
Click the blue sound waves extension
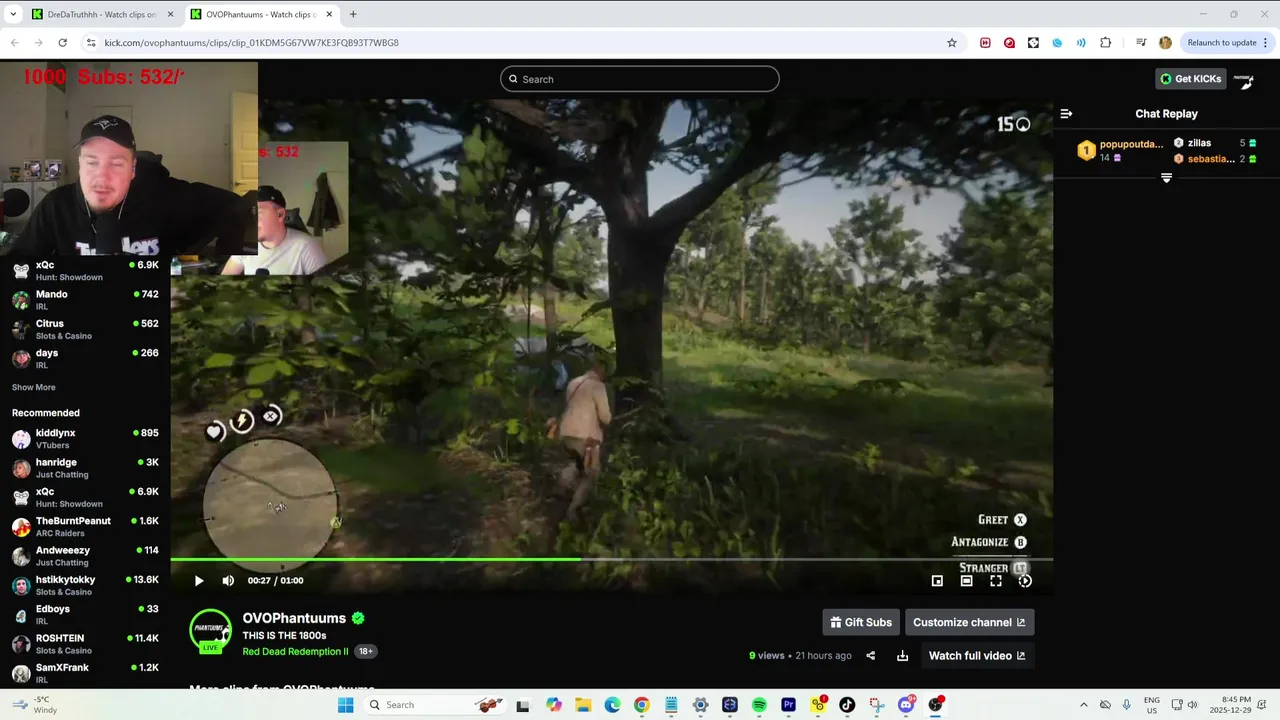(1081, 43)
